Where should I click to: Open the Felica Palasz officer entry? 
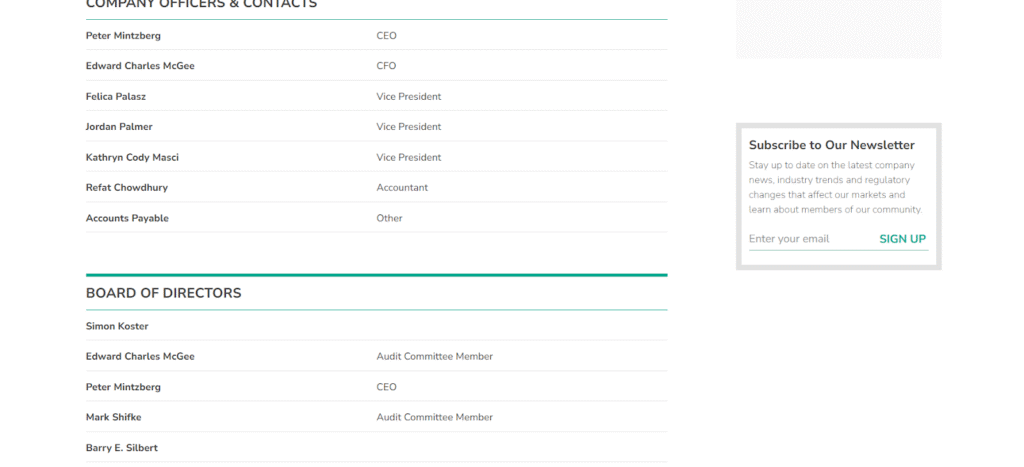click(116, 97)
